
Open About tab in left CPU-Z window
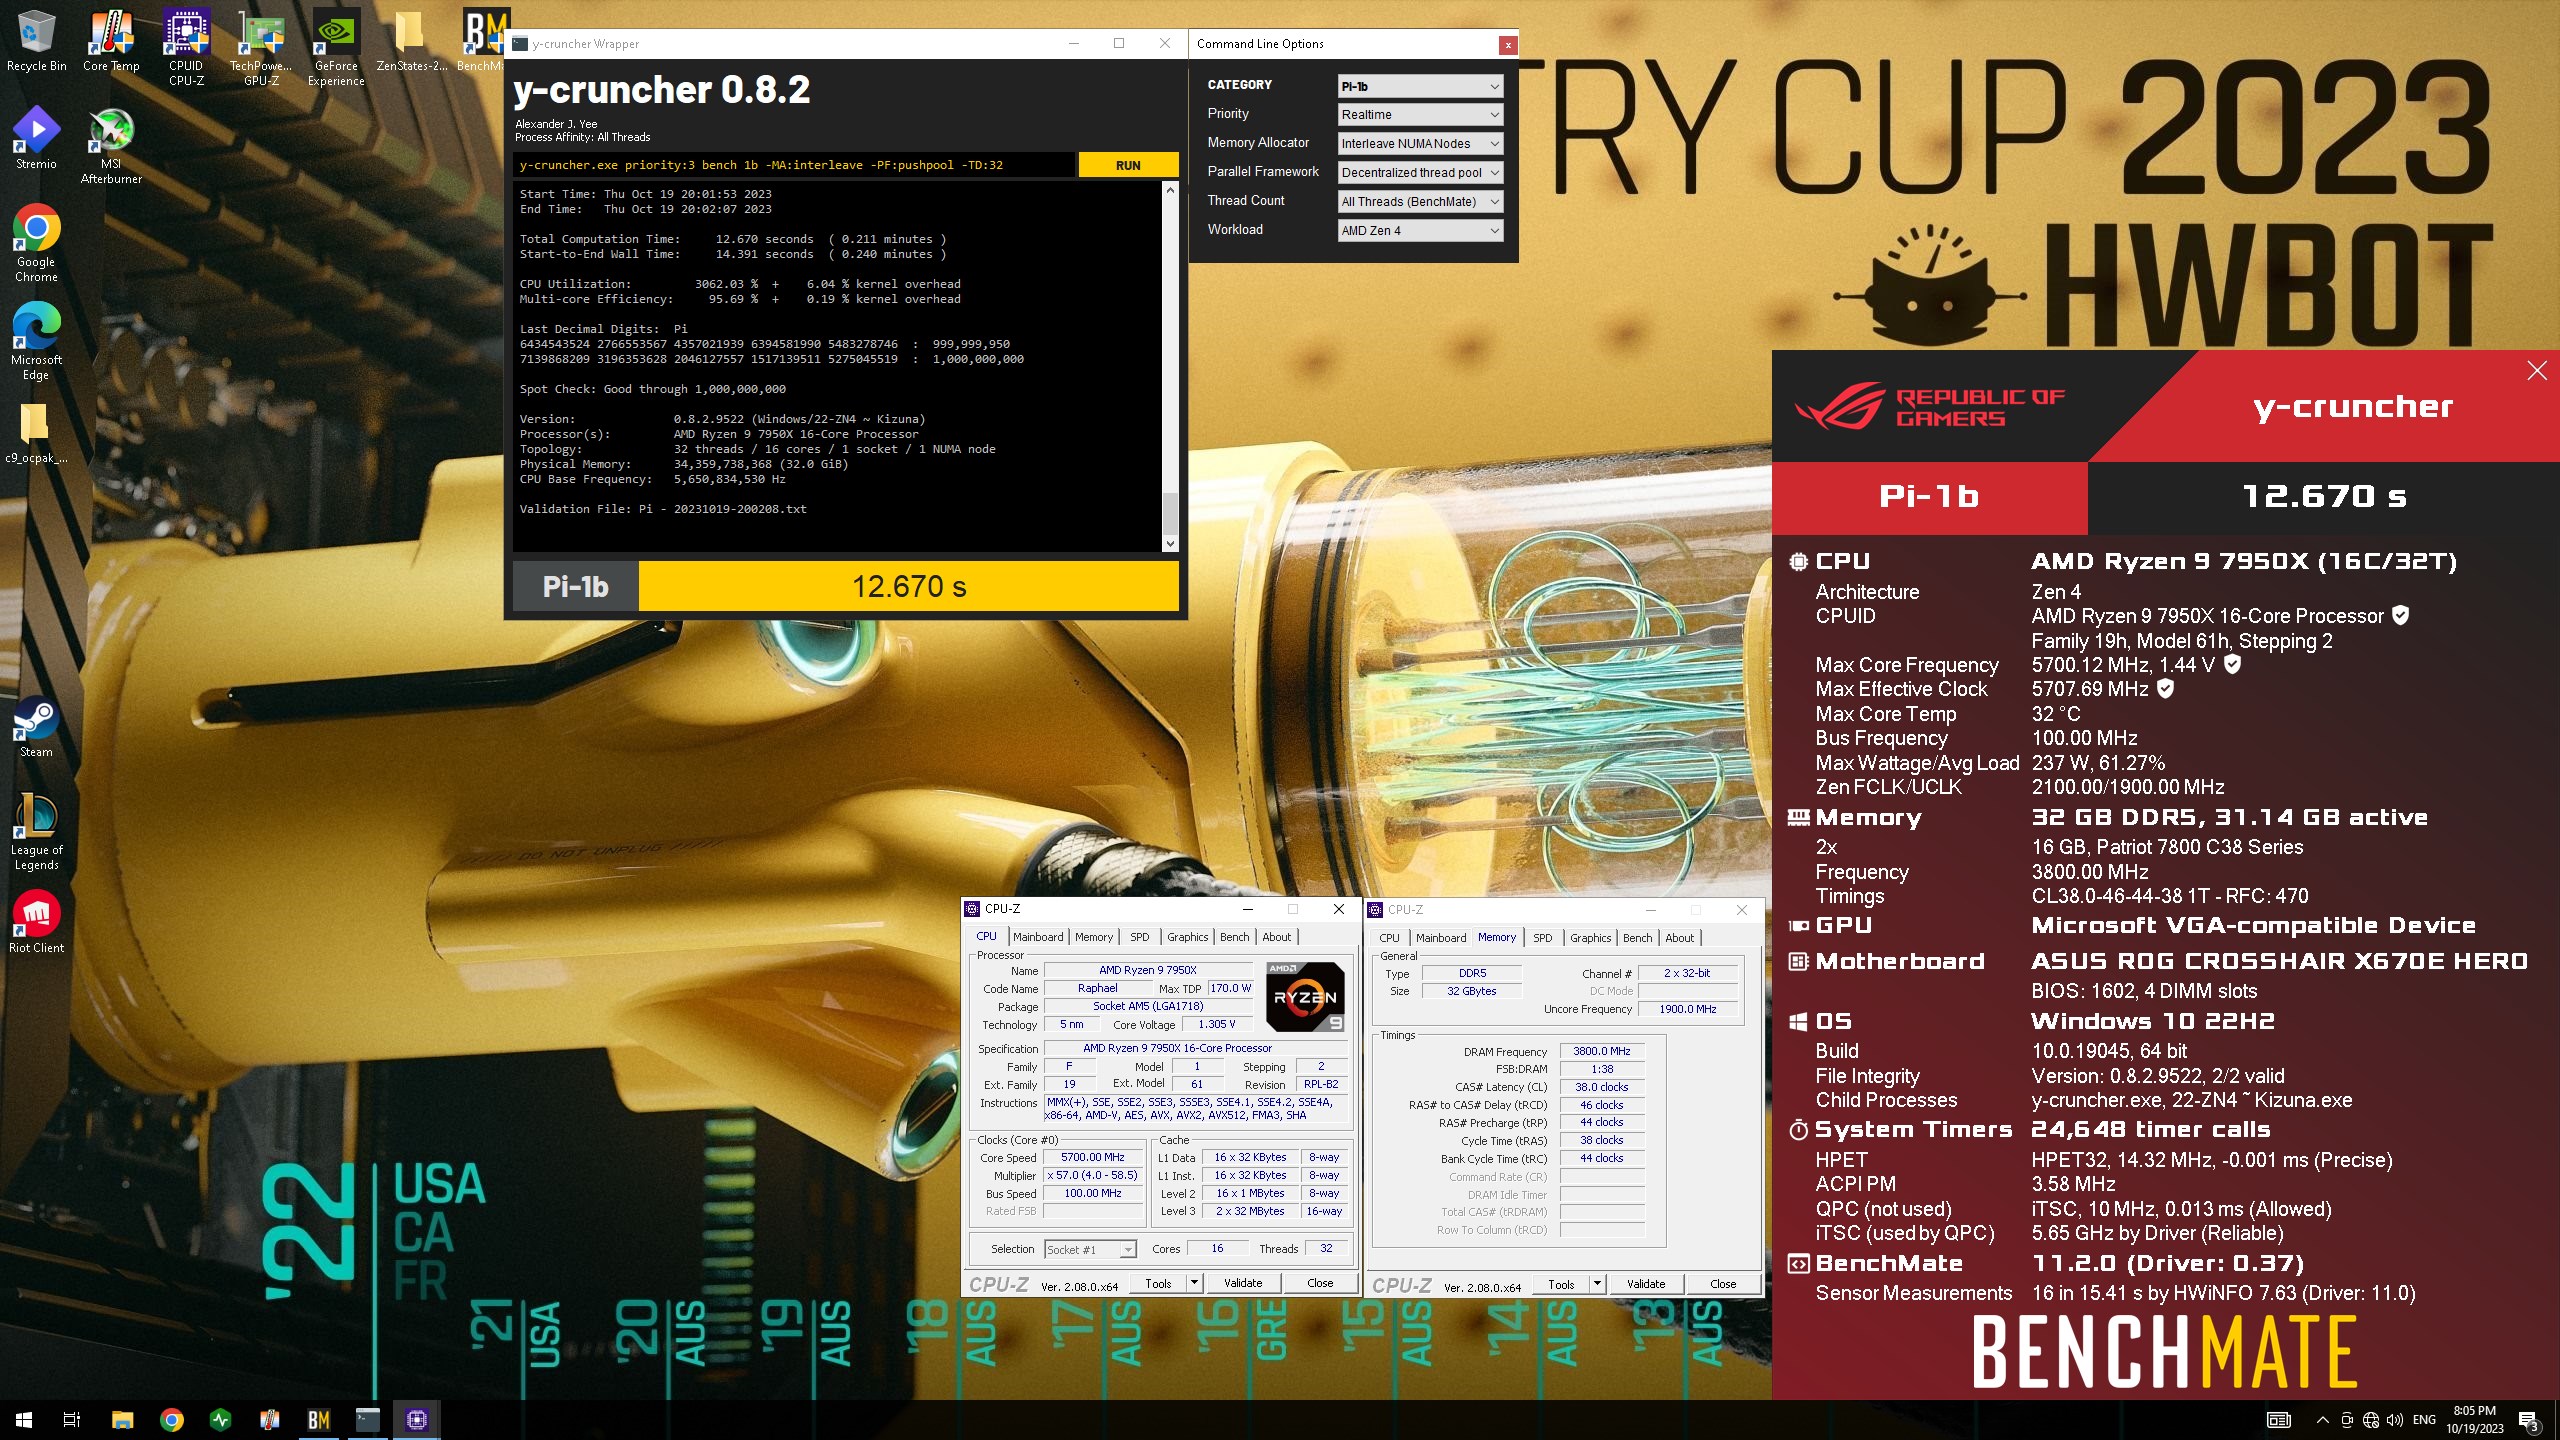(x=1277, y=937)
